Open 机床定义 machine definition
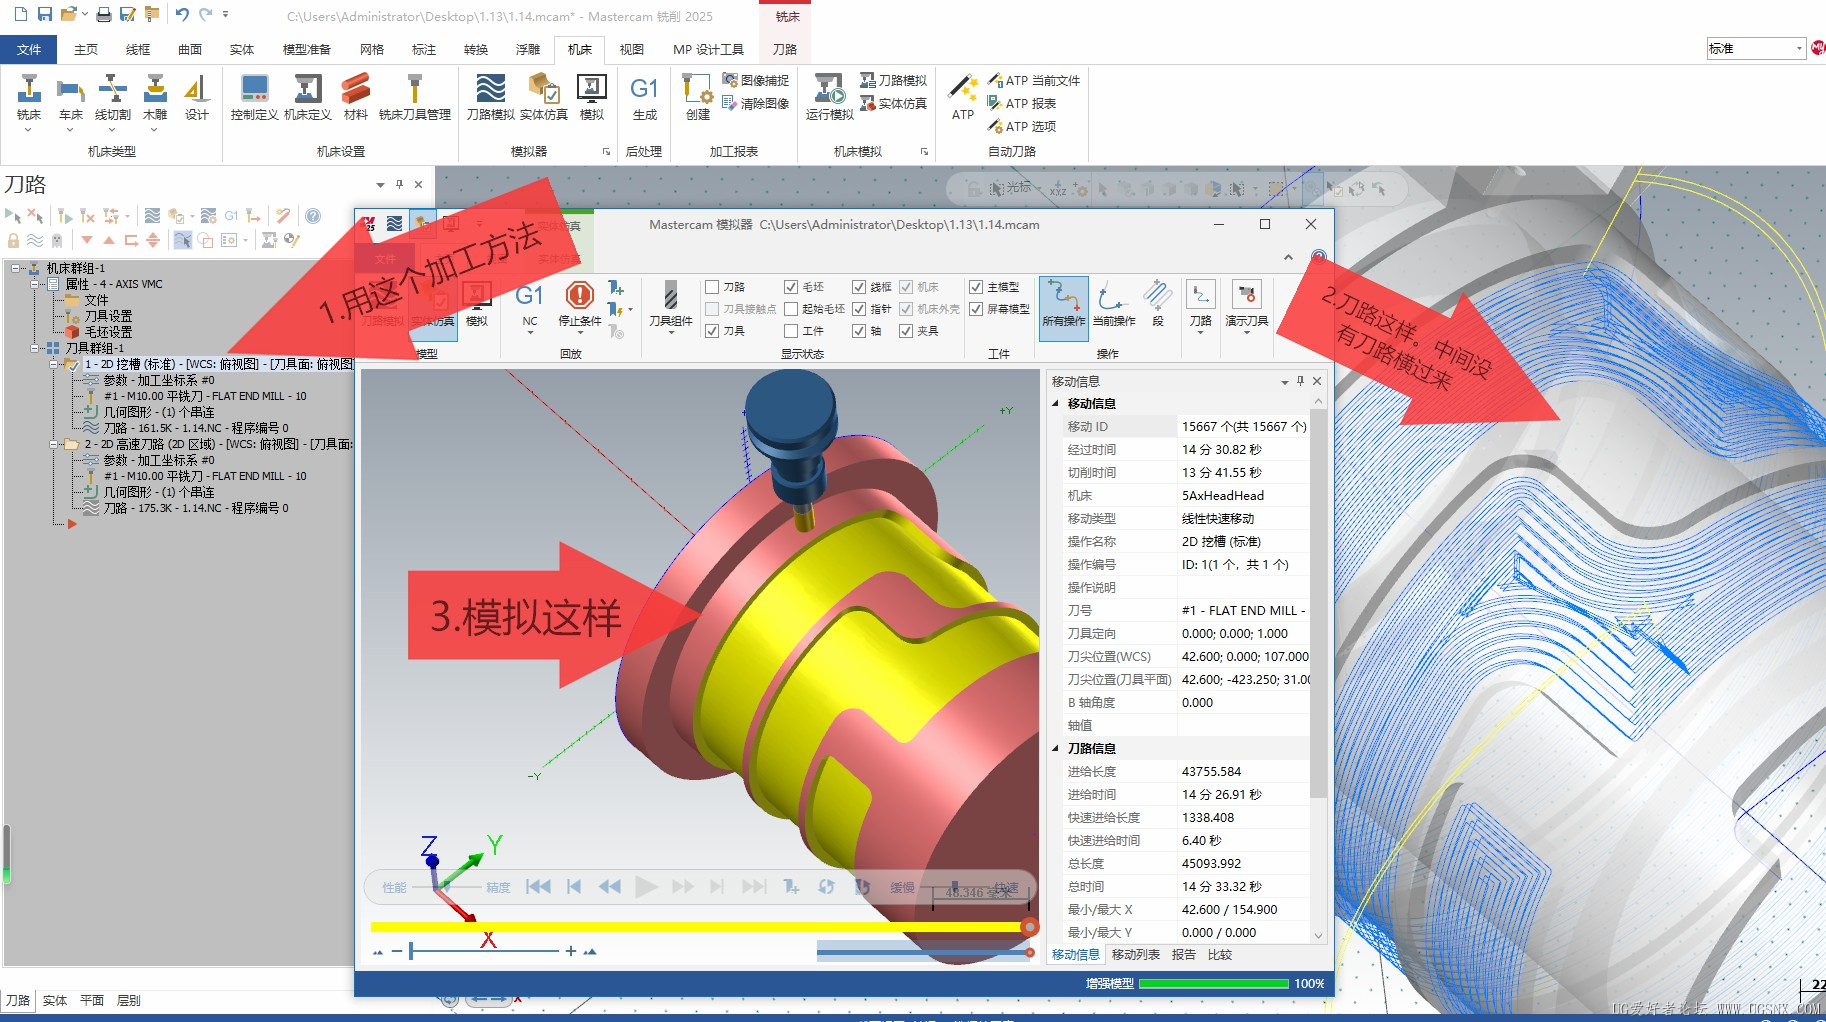The width and height of the screenshot is (1826, 1022). pyautogui.click(x=308, y=98)
